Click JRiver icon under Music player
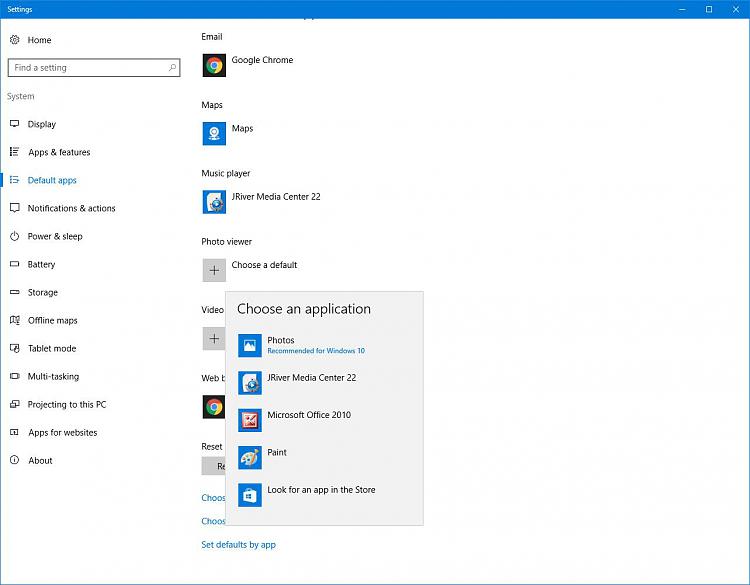The height and width of the screenshot is (585, 750). (214, 202)
